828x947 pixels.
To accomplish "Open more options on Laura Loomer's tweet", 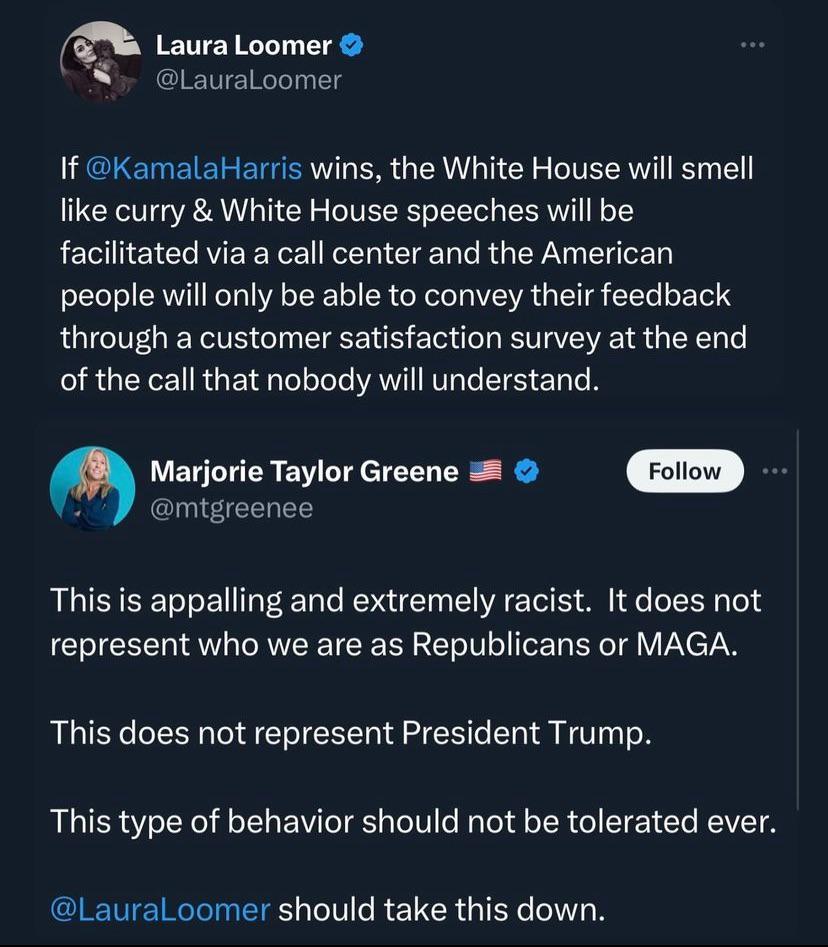I will pos(752,45).
